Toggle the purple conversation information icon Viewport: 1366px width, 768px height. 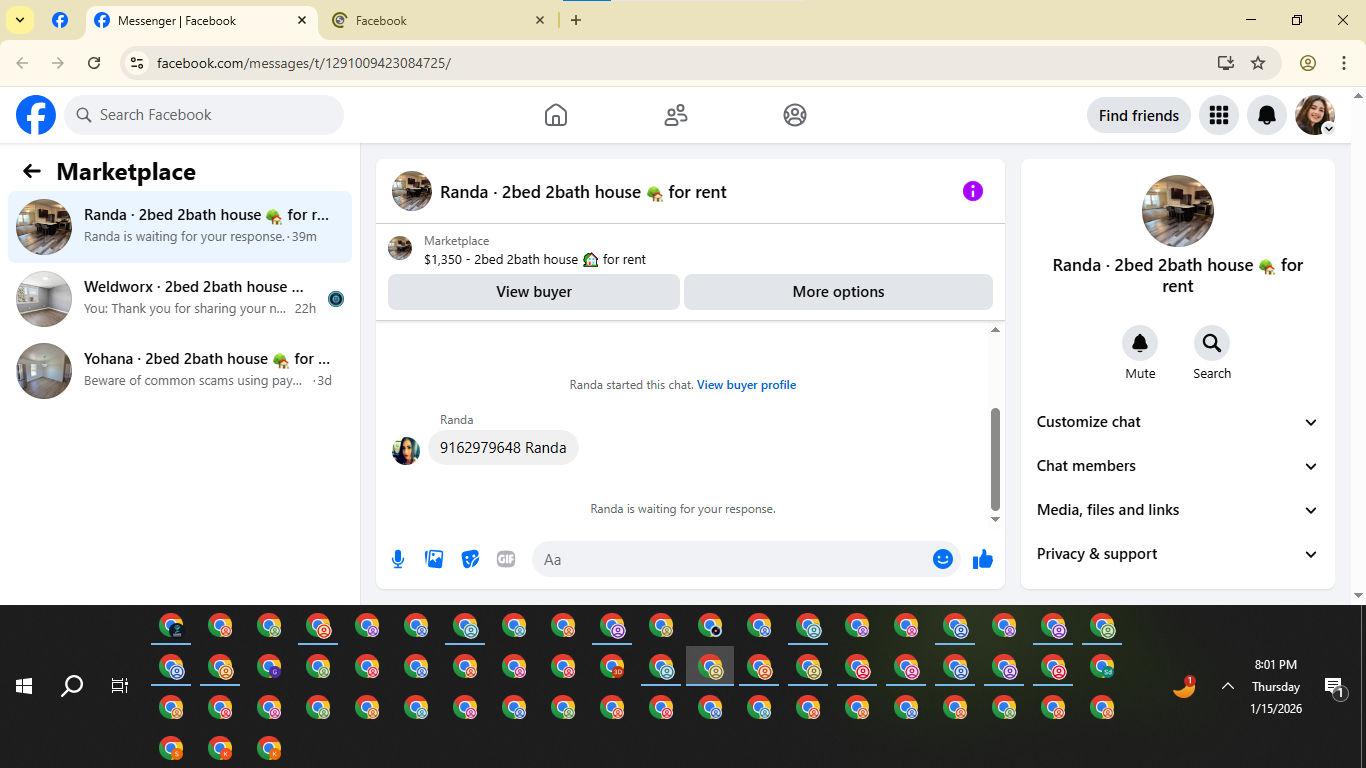(x=973, y=191)
